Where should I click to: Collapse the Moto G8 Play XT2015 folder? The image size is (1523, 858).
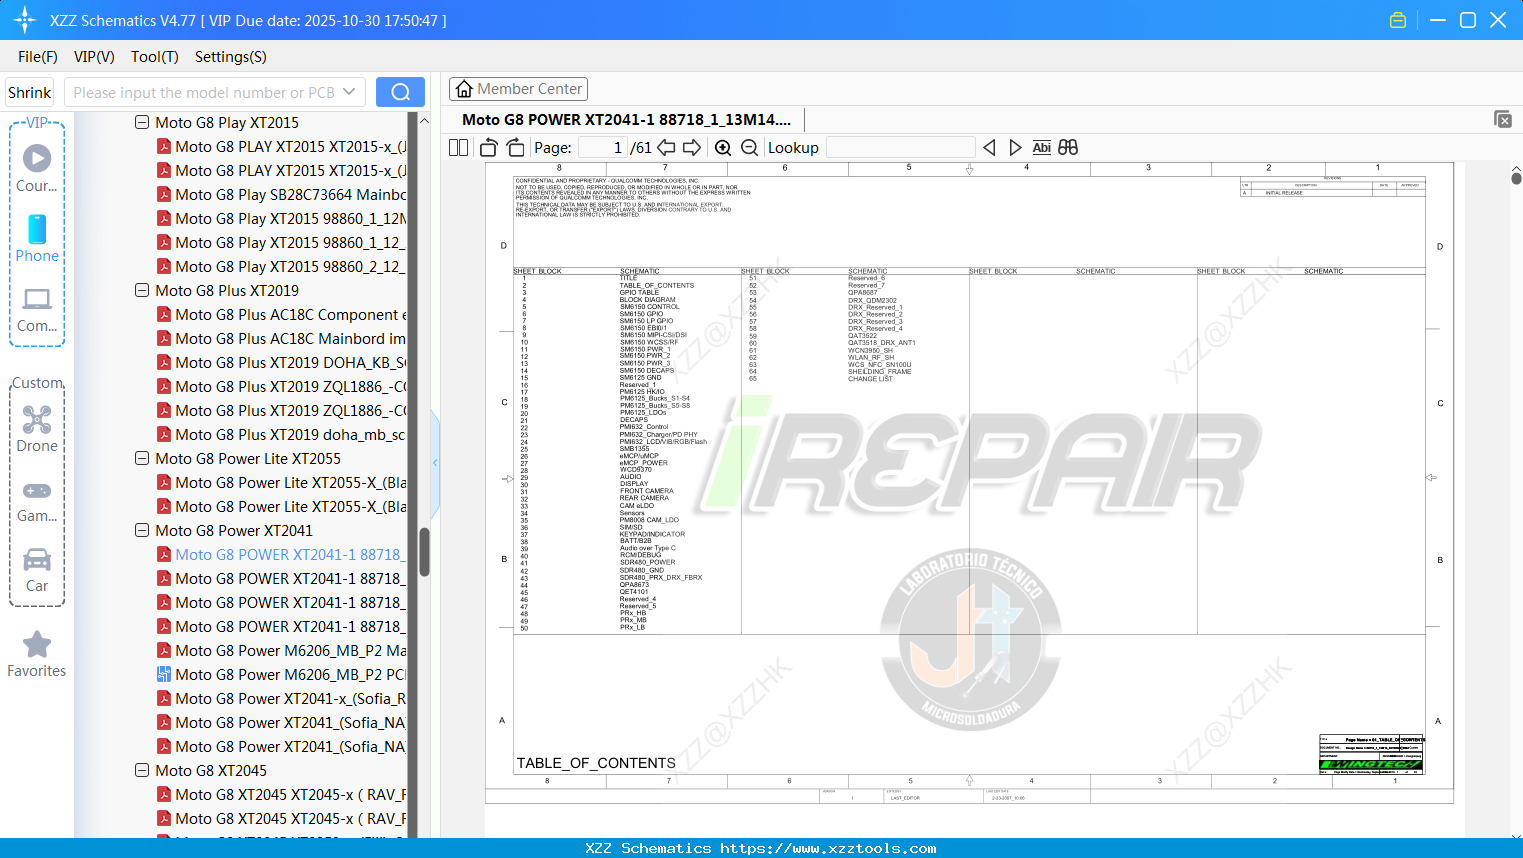[x=142, y=122]
